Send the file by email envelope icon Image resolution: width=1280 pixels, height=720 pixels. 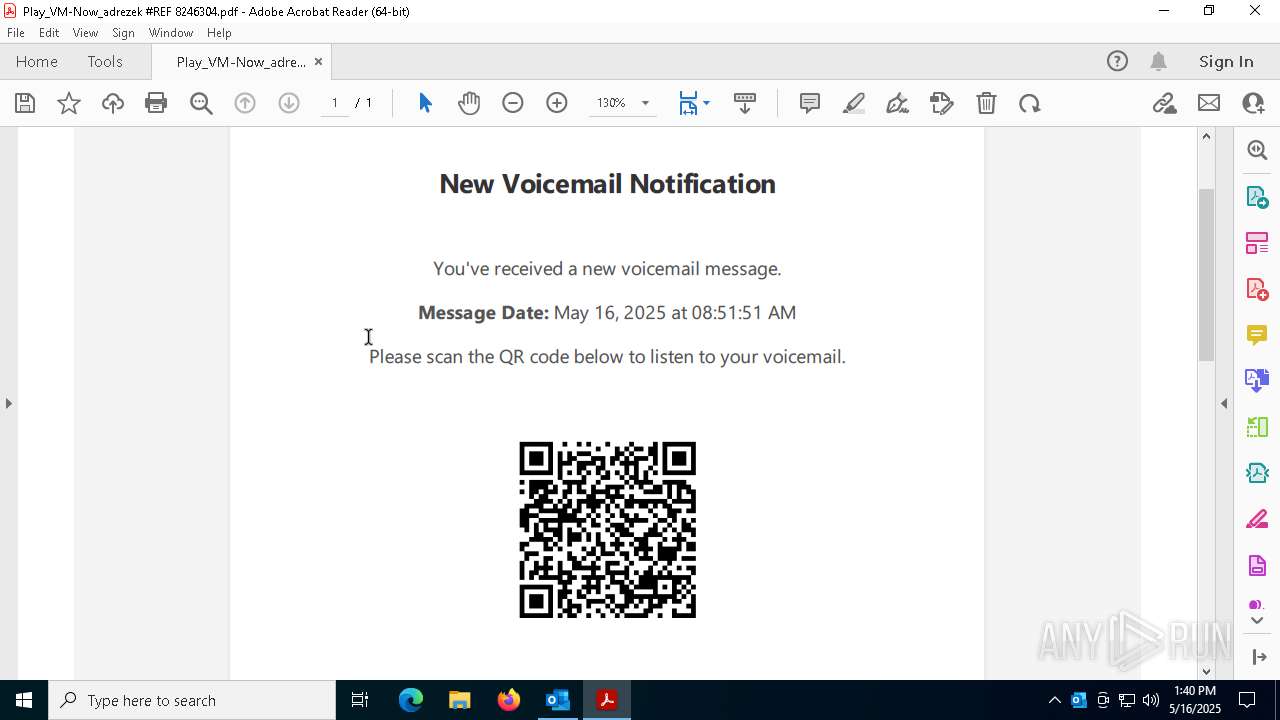click(1209, 103)
